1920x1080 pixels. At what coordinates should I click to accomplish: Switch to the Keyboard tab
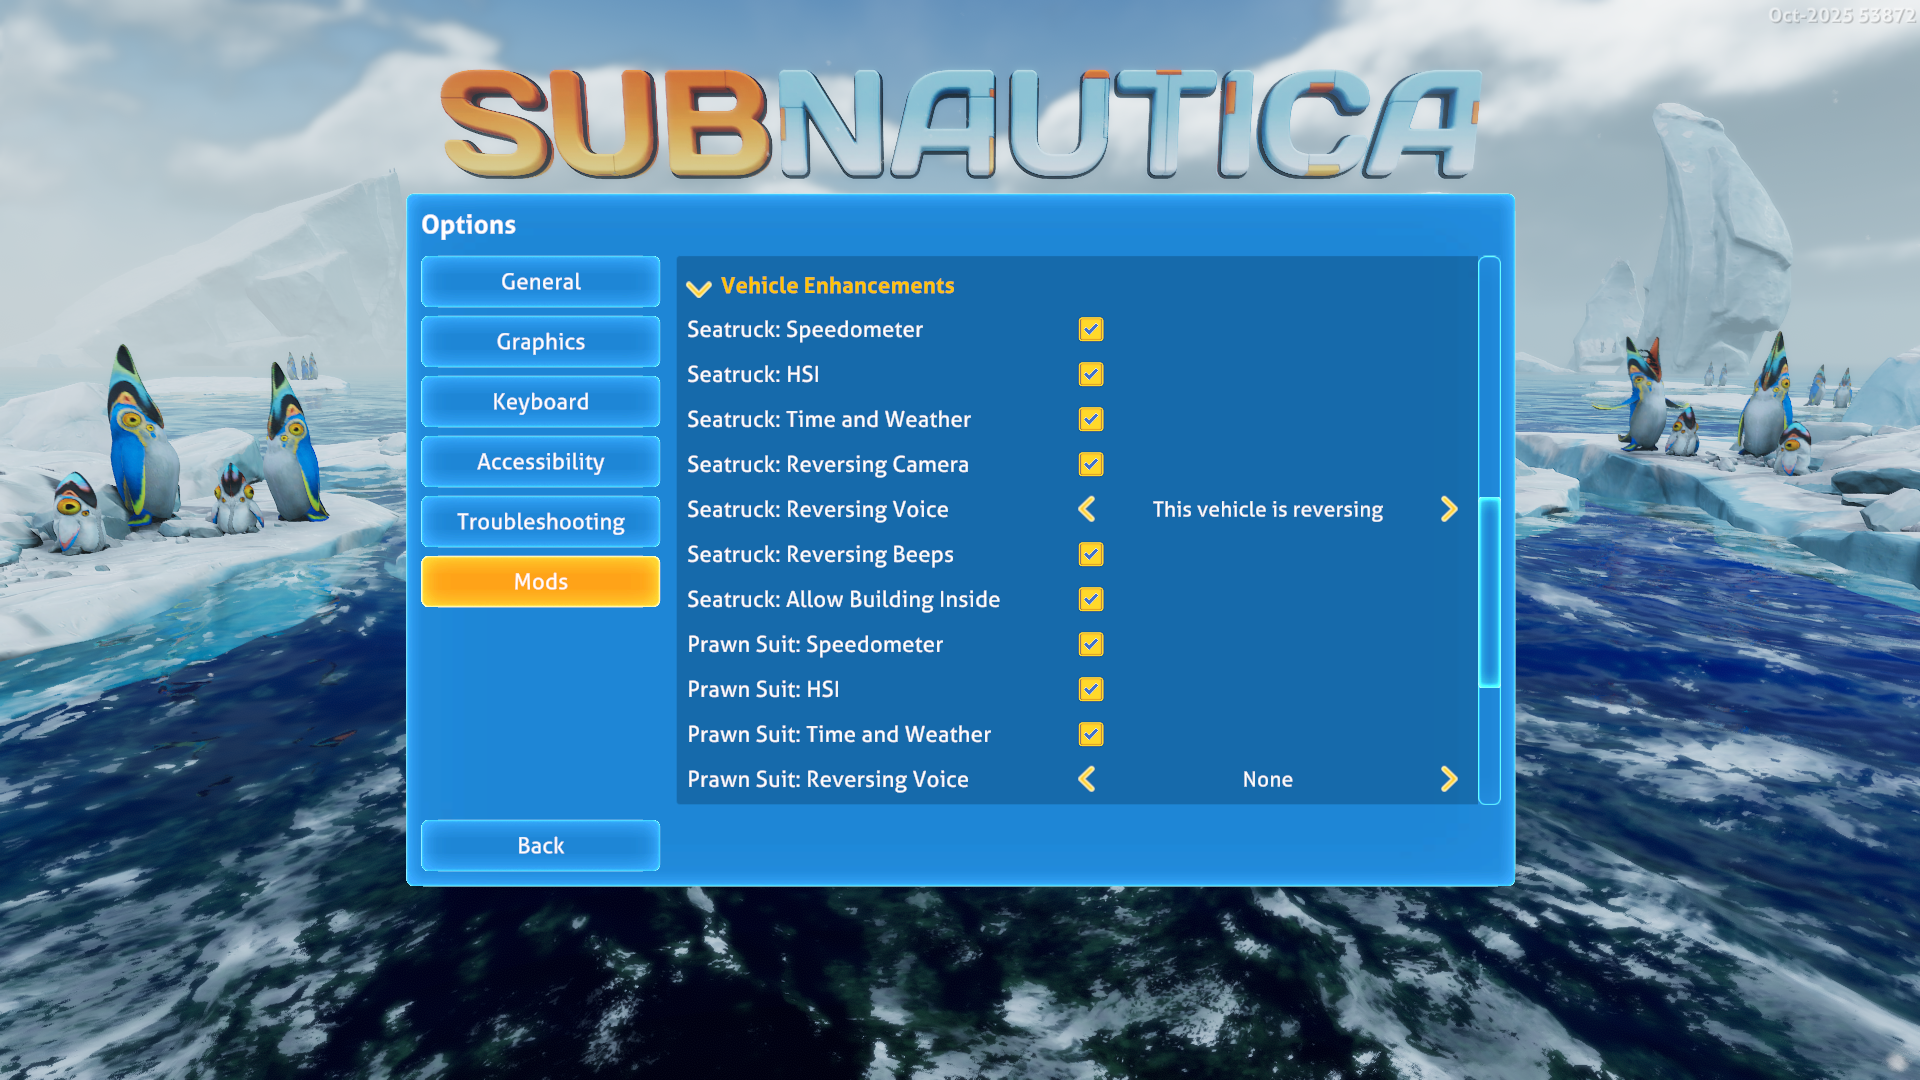click(x=540, y=402)
